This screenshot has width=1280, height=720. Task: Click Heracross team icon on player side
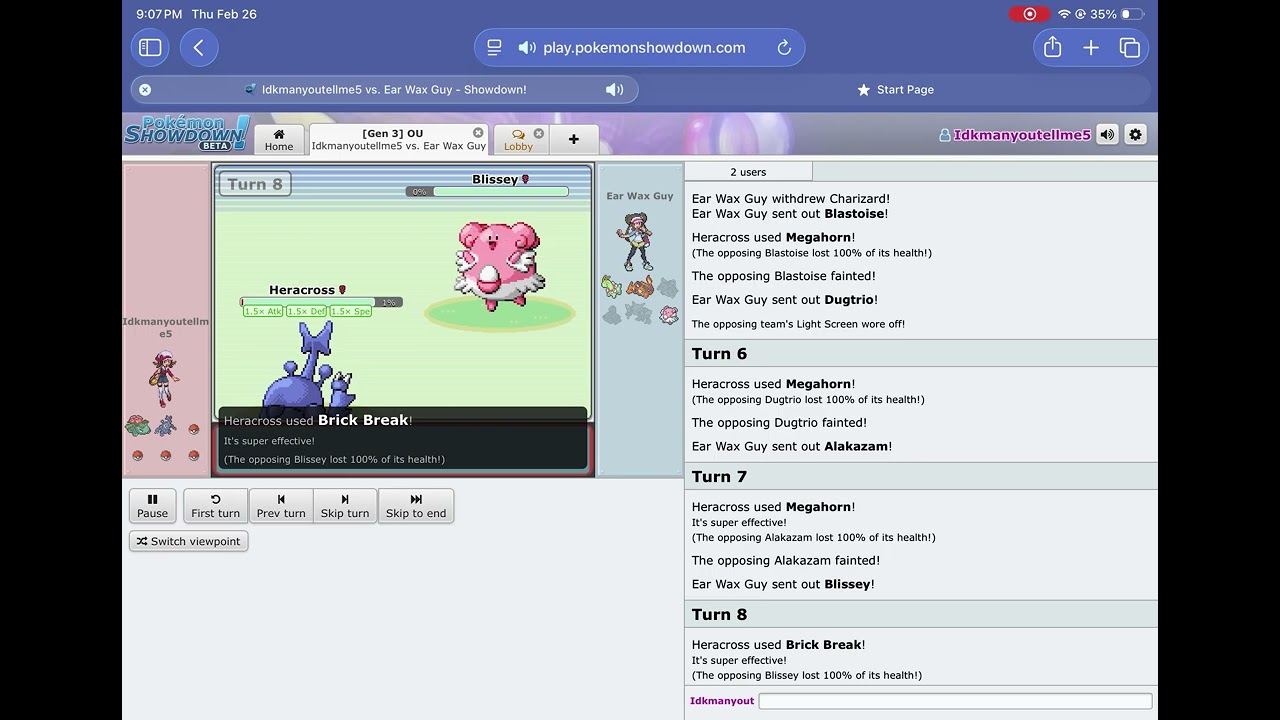[166, 427]
